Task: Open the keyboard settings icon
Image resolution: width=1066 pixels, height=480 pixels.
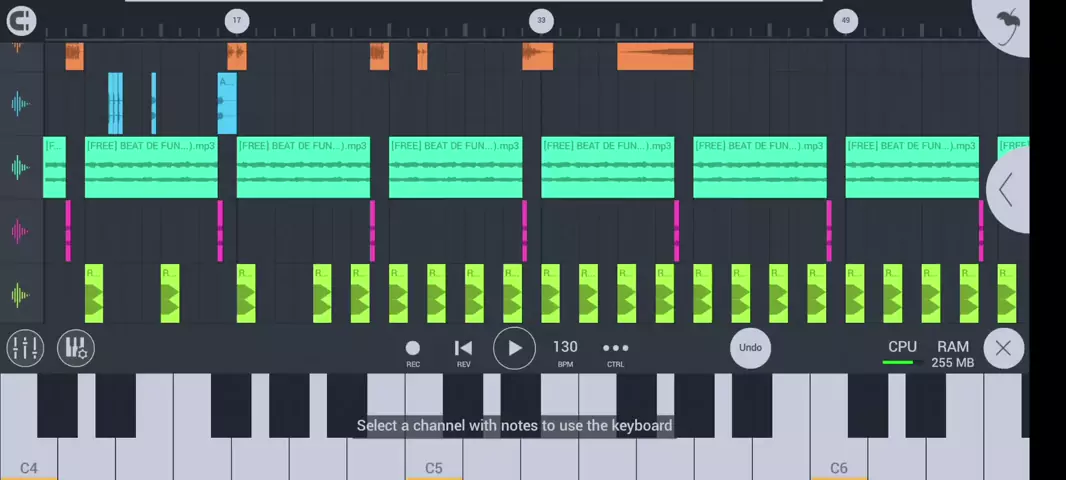Action: (x=76, y=348)
